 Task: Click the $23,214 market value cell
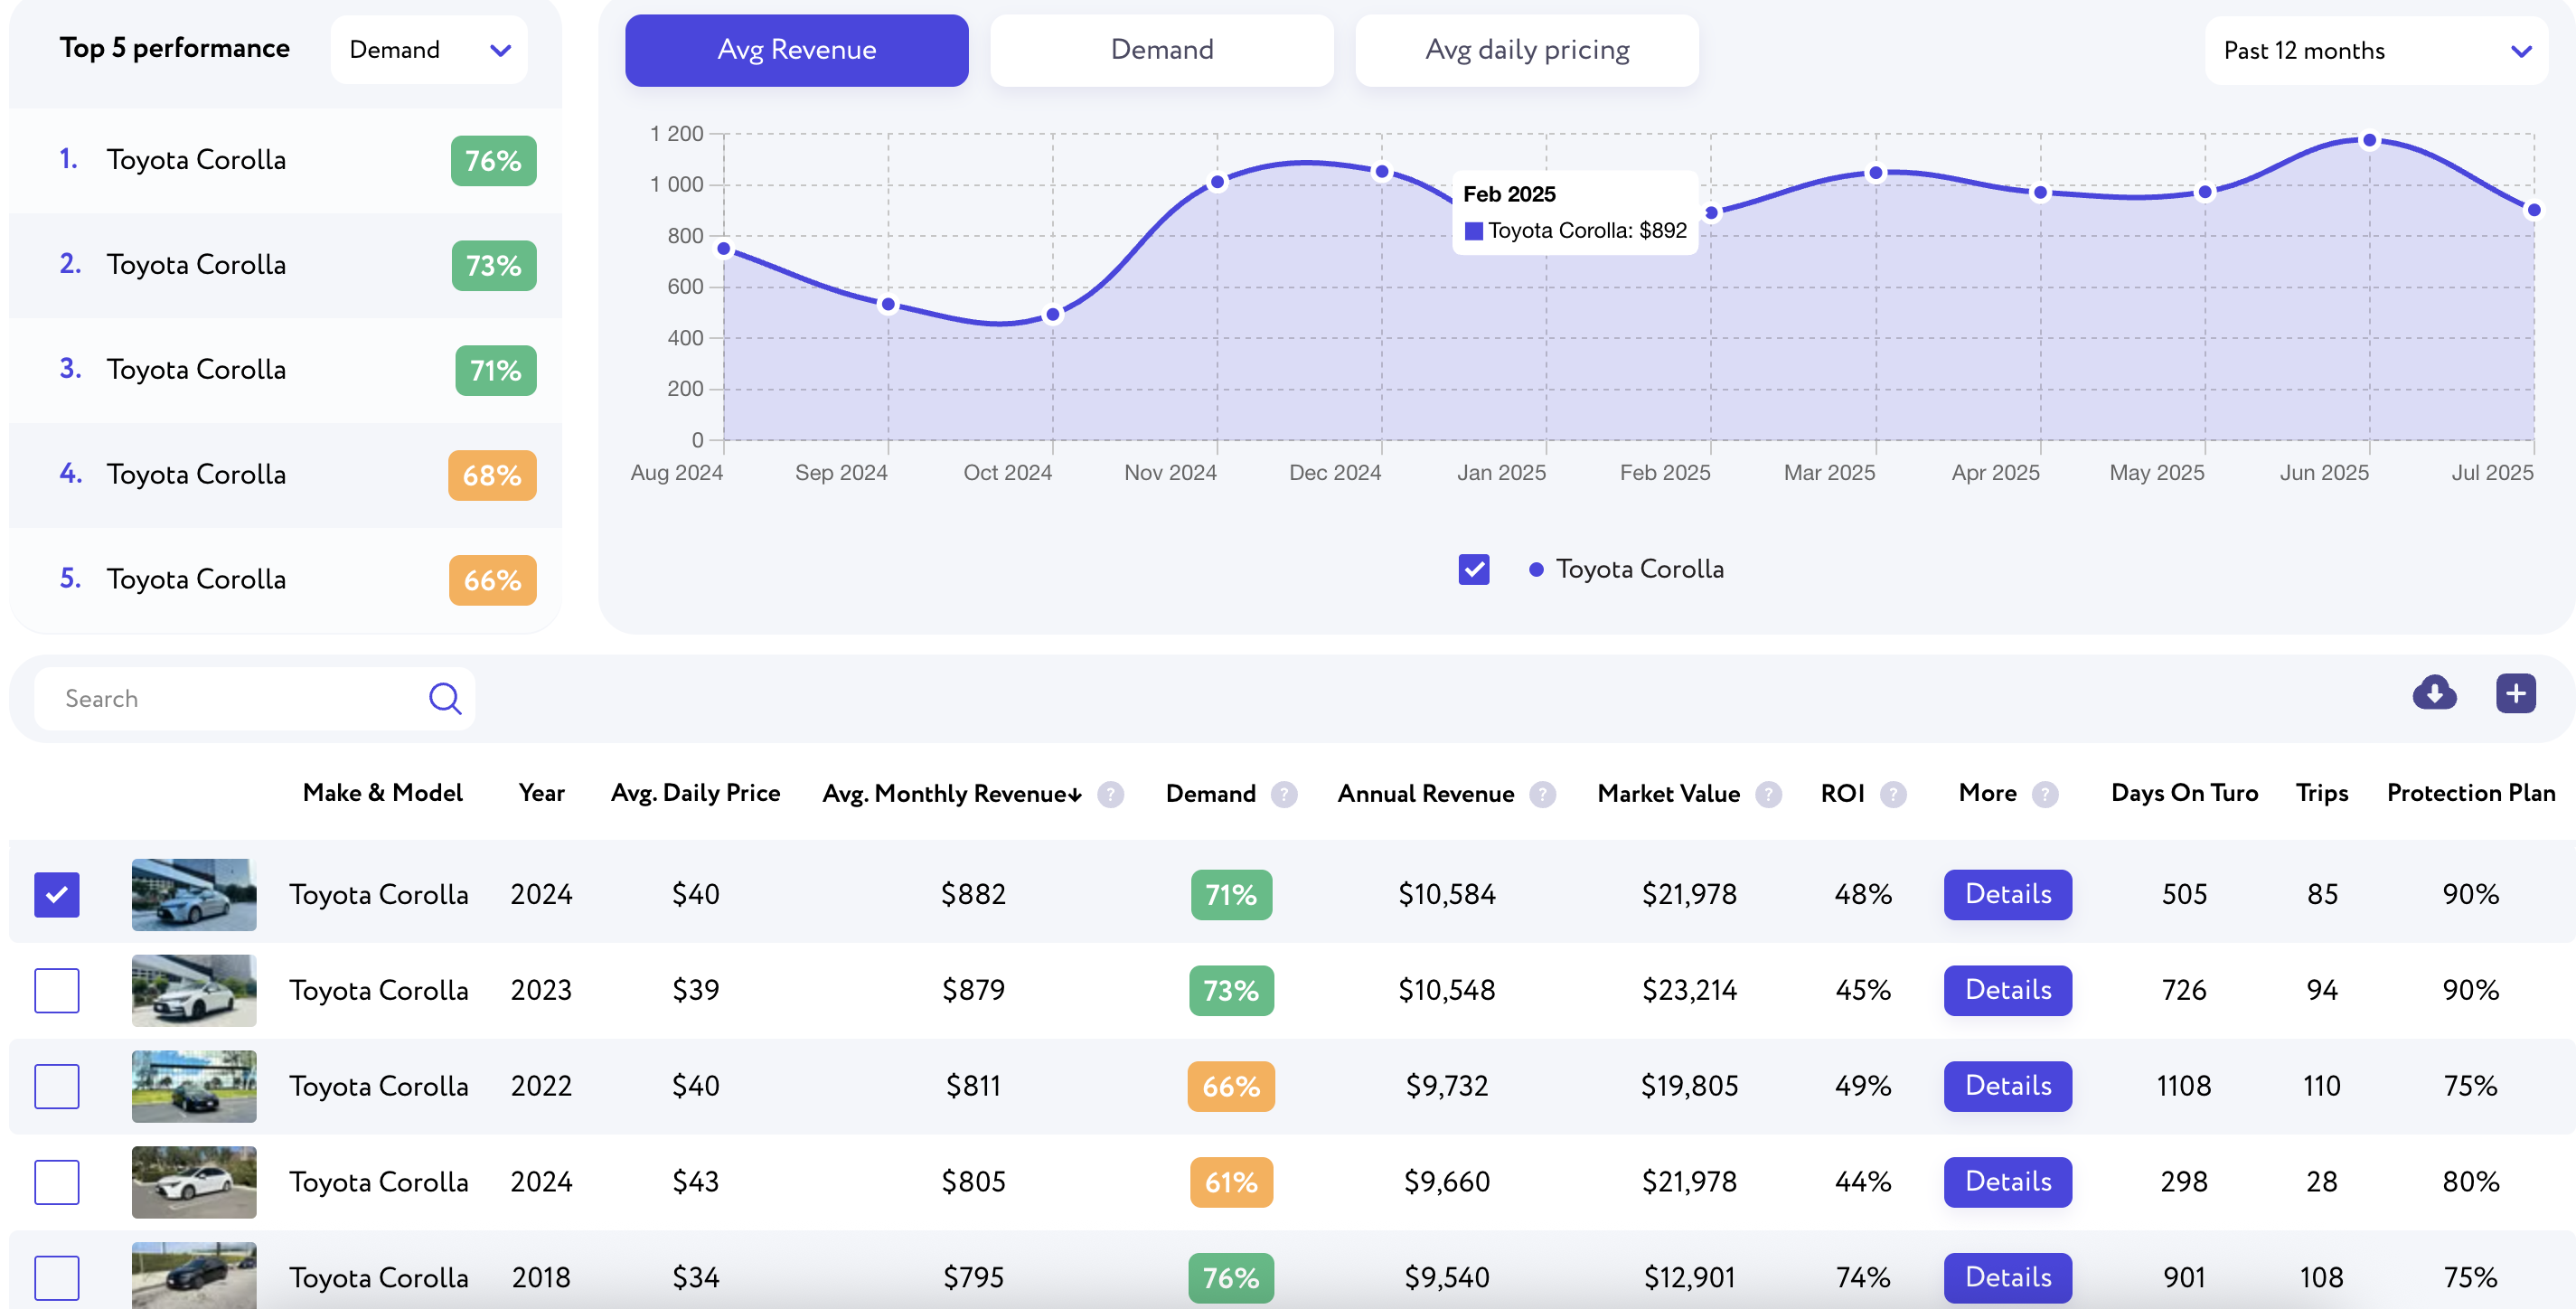(x=1689, y=990)
